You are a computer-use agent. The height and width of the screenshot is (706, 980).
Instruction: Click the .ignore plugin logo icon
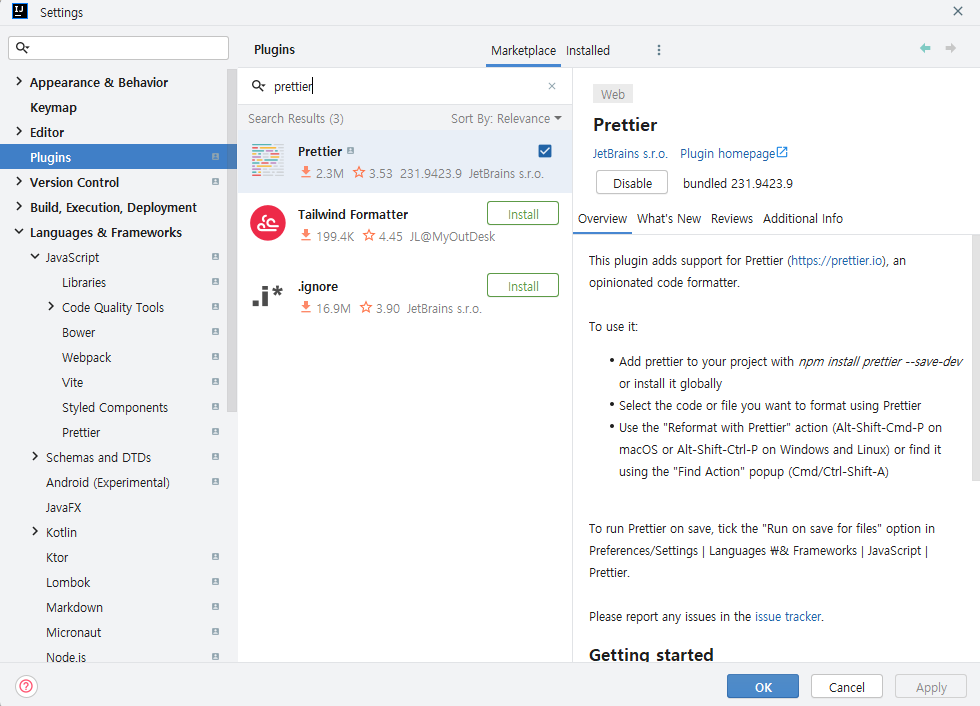coord(268,296)
